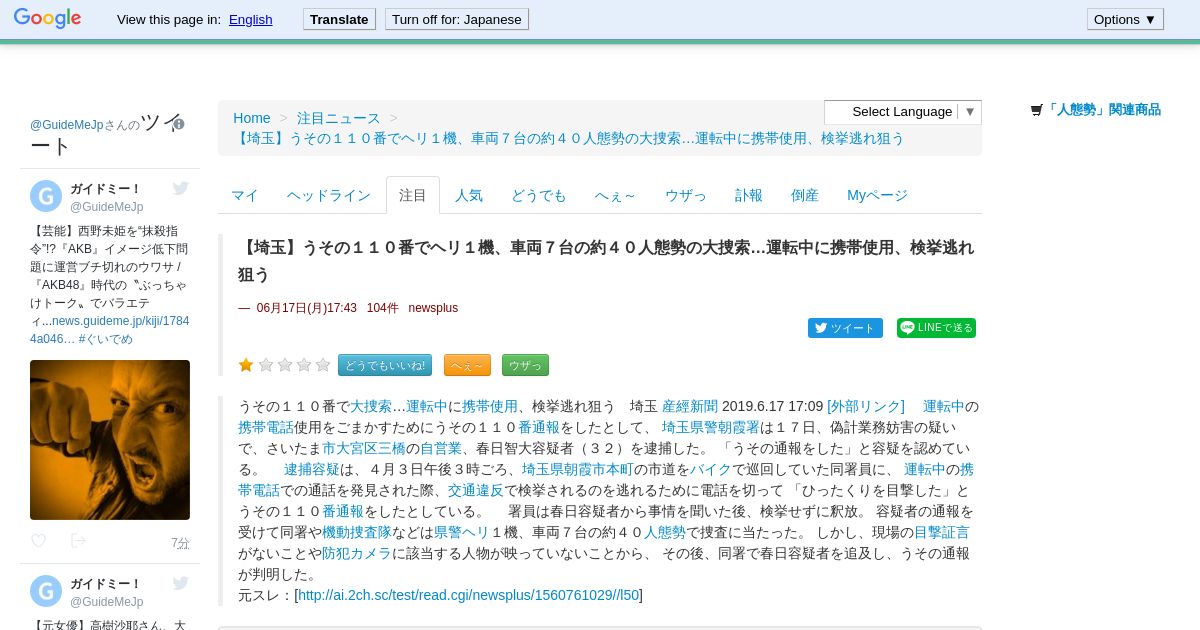Go to Home breadcrumb
Viewport: 1200px width, 630px height.
click(252, 118)
